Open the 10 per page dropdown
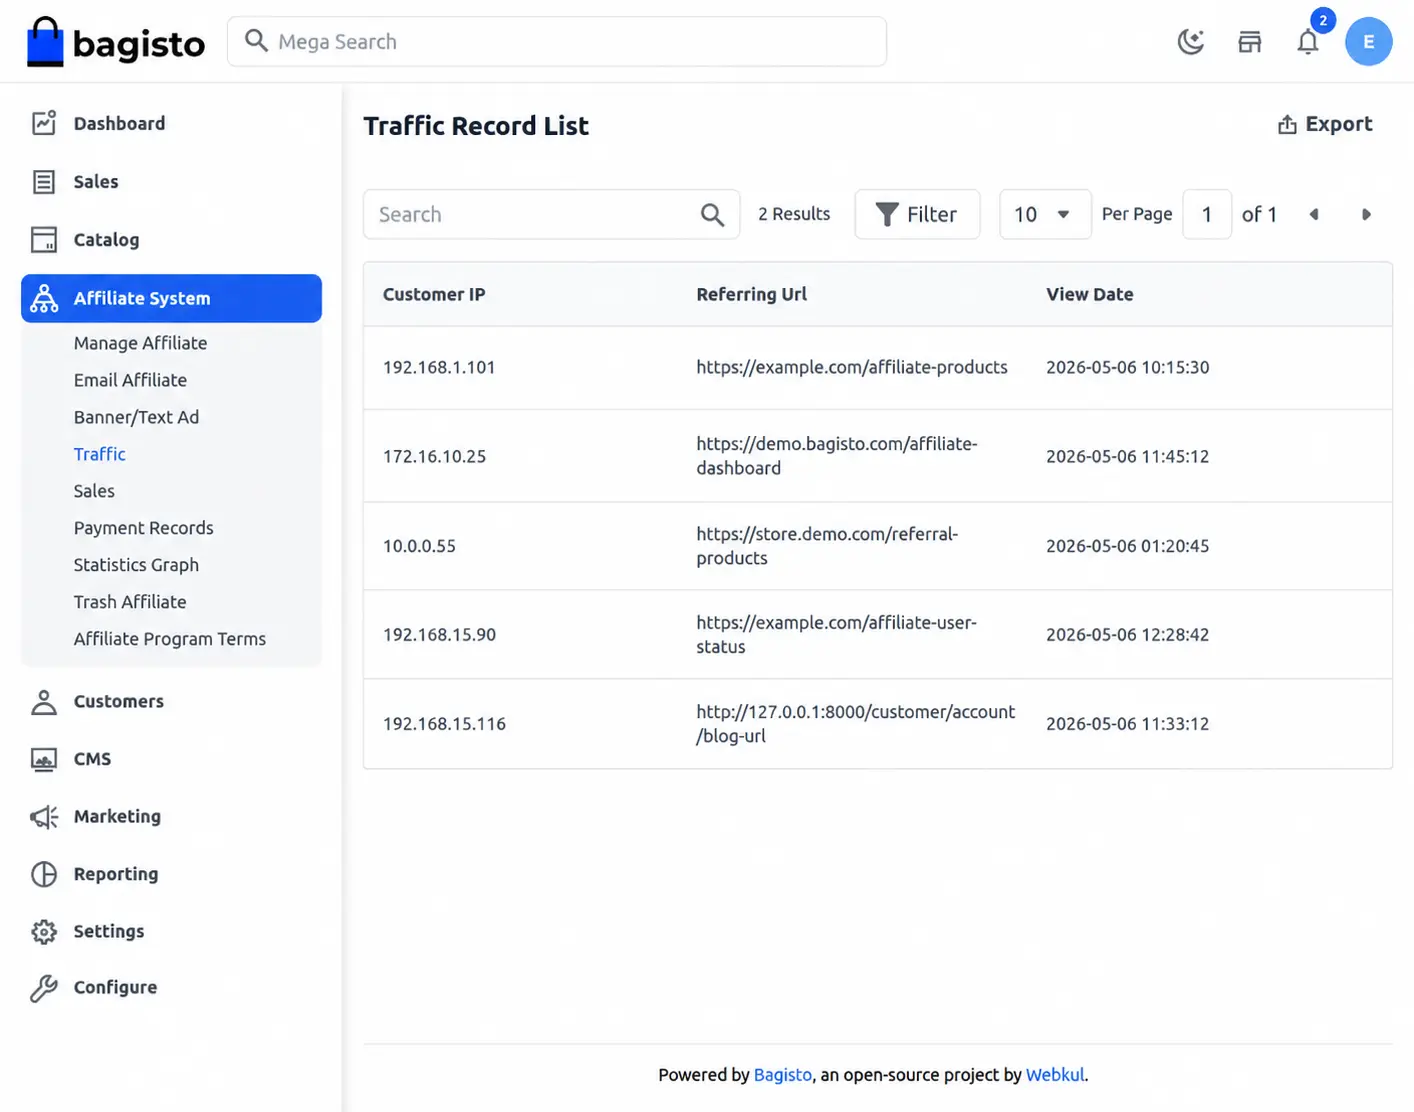This screenshot has width=1414, height=1112. [1045, 214]
